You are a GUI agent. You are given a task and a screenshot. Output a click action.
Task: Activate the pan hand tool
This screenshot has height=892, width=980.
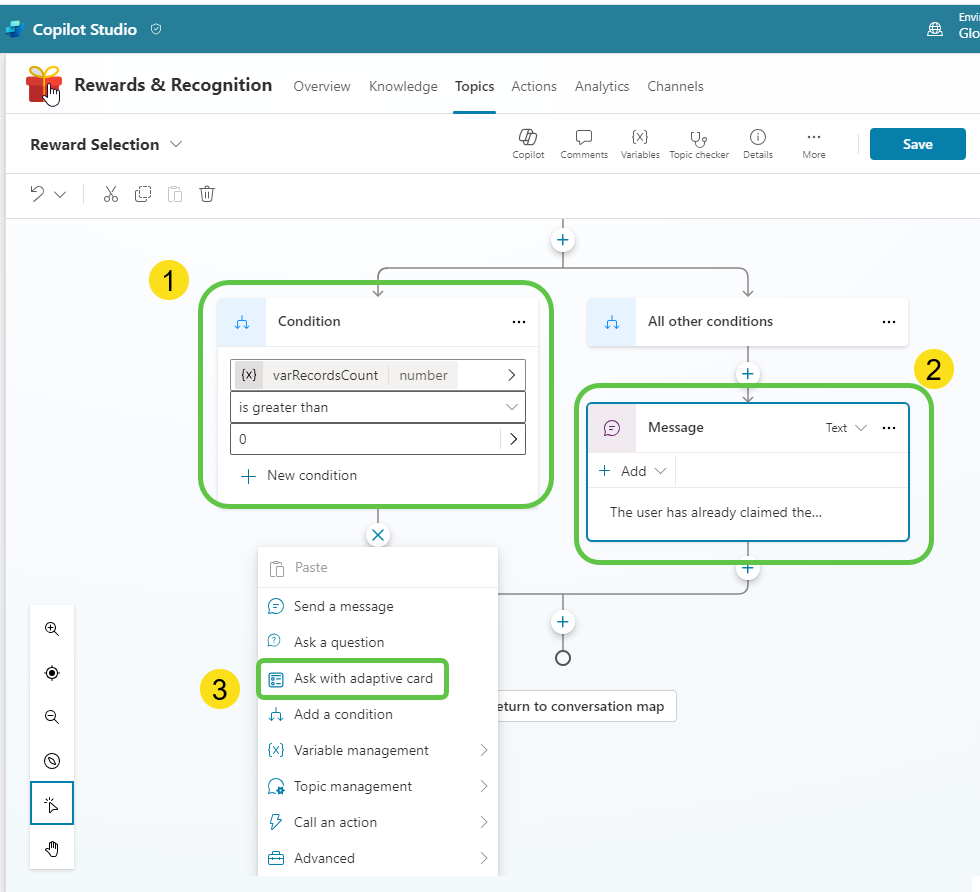pos(51,848)
